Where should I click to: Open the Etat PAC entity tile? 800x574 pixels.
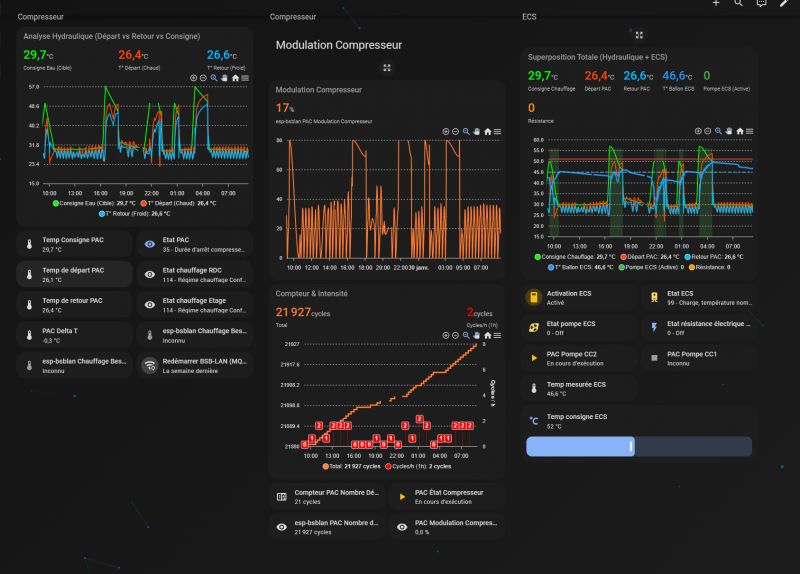coord(195,243)
